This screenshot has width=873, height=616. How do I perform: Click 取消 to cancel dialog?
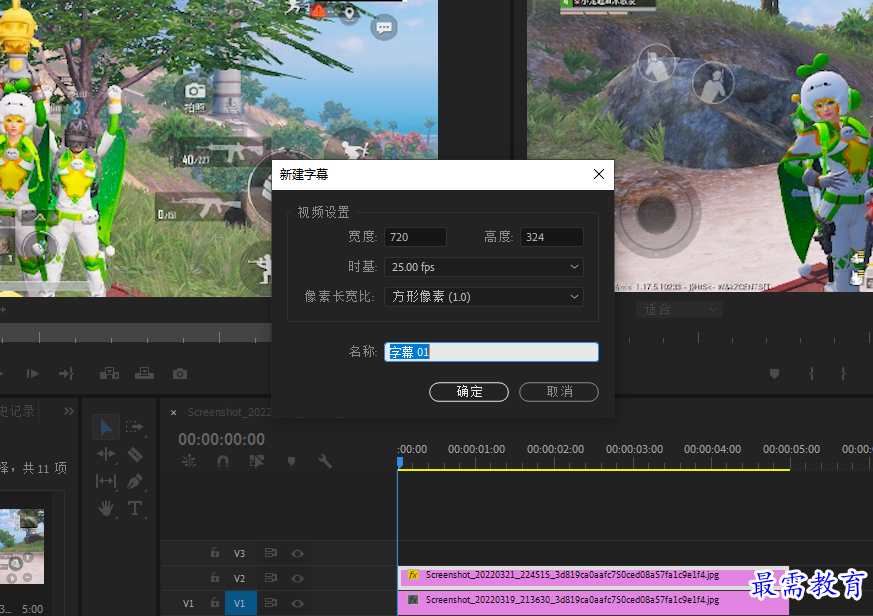(559, 392)
